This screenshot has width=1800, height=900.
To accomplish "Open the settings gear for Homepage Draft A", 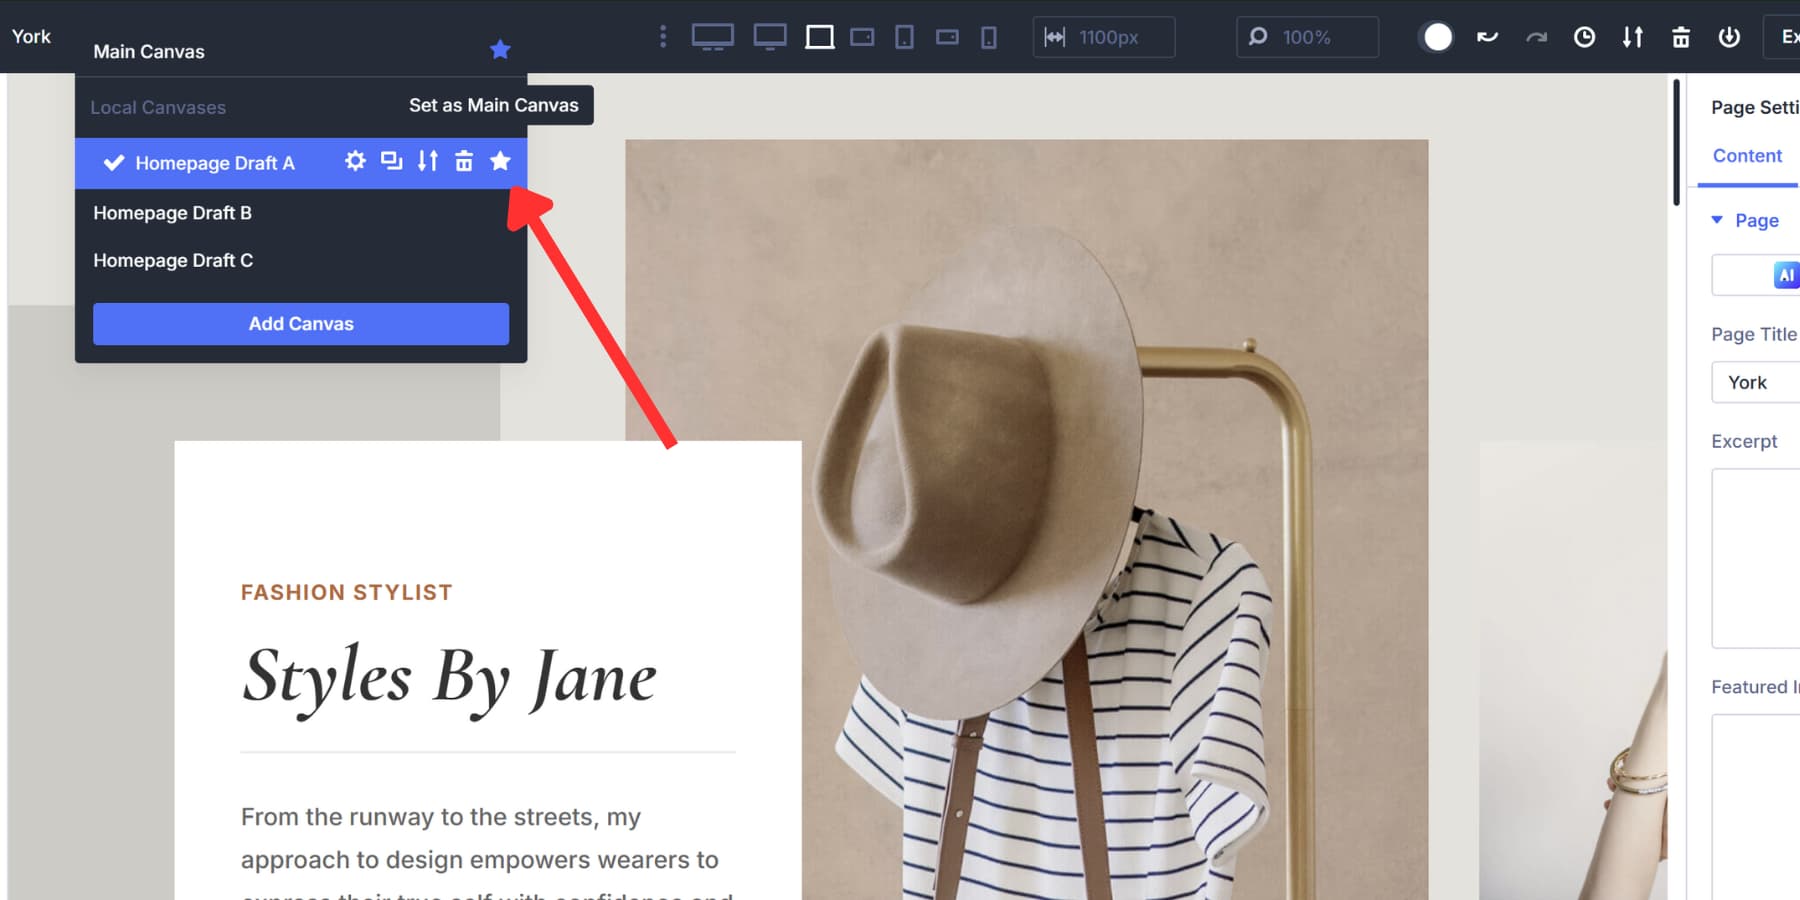I will tap(355, 161).
